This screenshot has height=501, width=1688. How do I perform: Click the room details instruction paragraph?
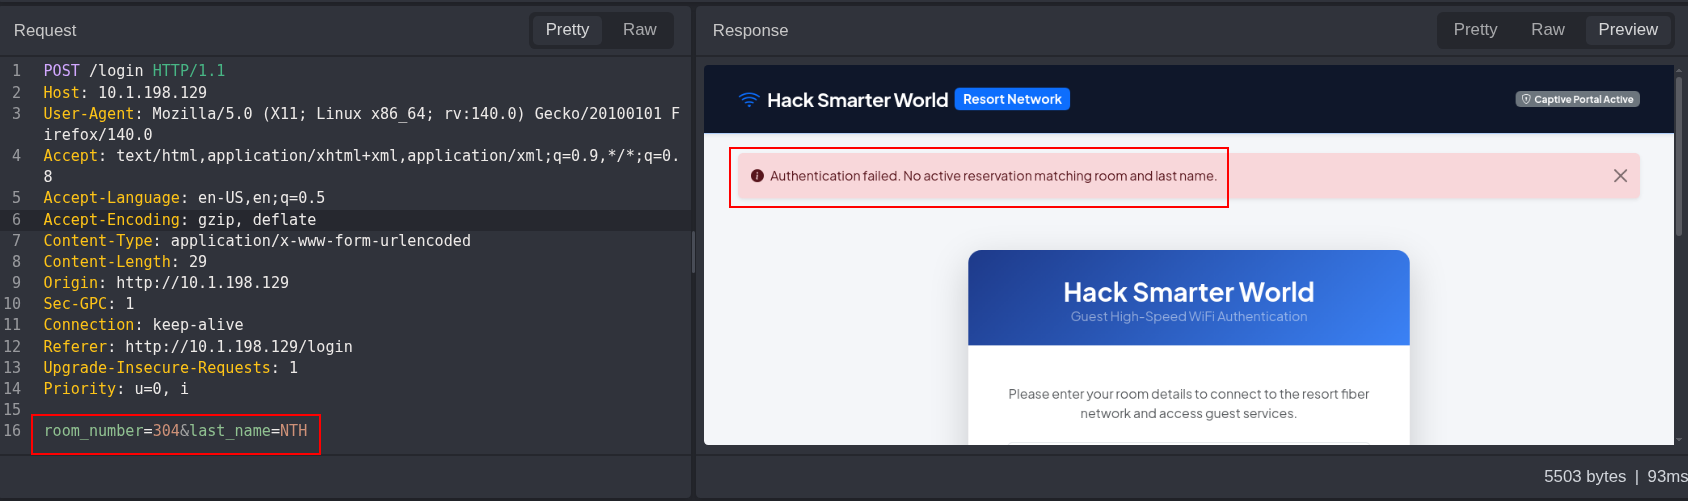point(1189,404)
